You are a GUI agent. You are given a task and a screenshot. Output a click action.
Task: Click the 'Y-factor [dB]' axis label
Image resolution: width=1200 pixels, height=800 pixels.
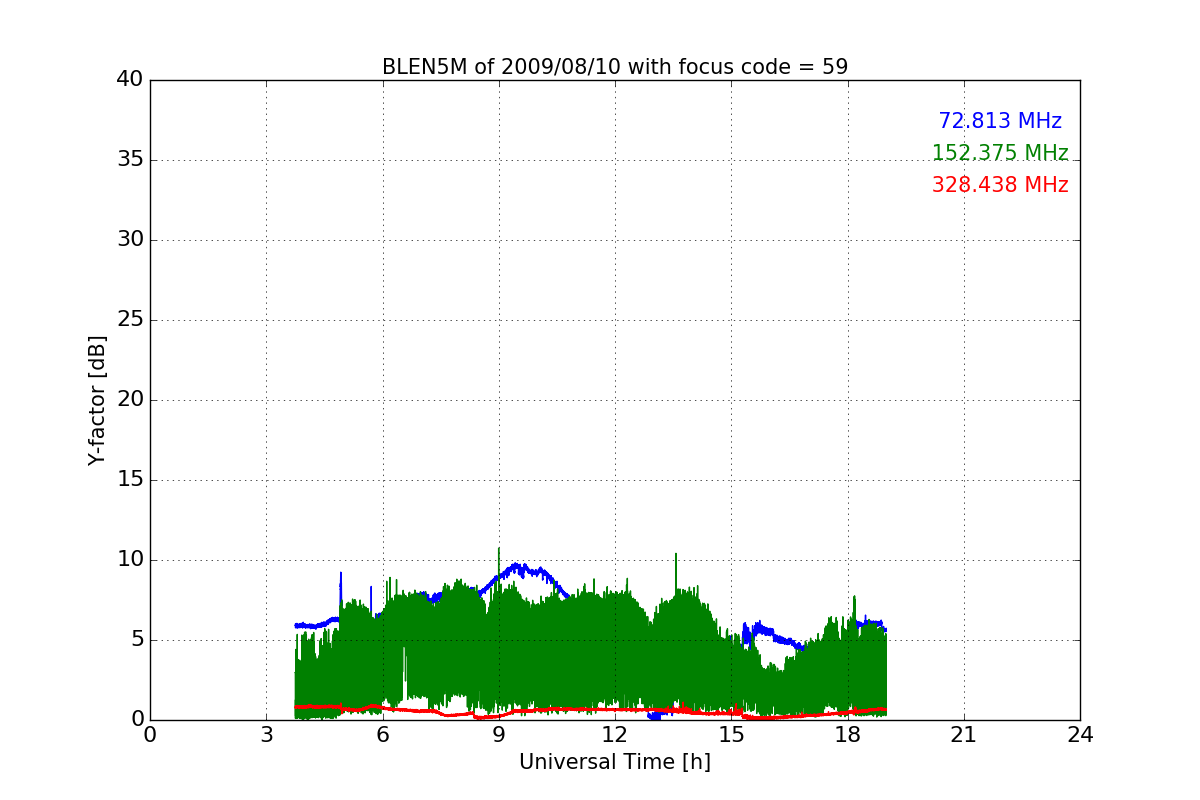pos(96,400)
